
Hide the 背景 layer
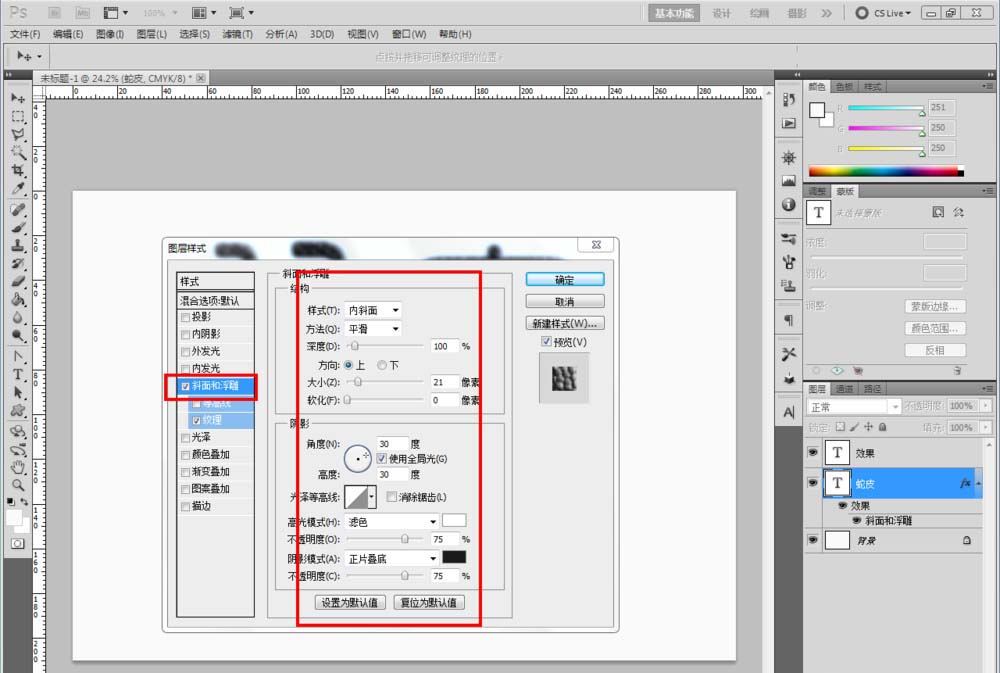(813, 540)
